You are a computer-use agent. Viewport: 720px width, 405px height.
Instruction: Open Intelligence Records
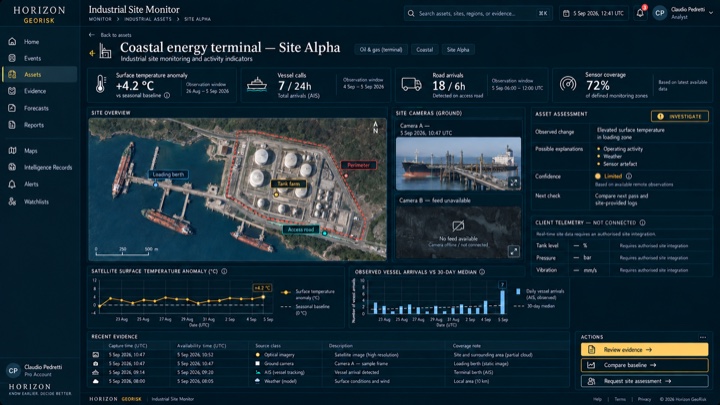(x=39, y=168)
